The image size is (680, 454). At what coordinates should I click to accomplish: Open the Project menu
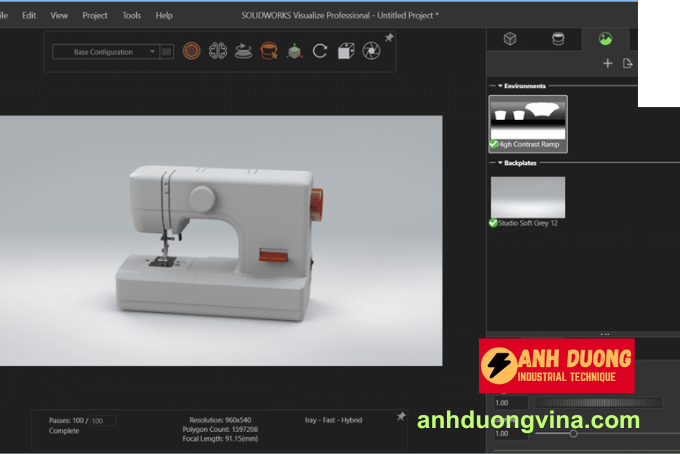95,15
